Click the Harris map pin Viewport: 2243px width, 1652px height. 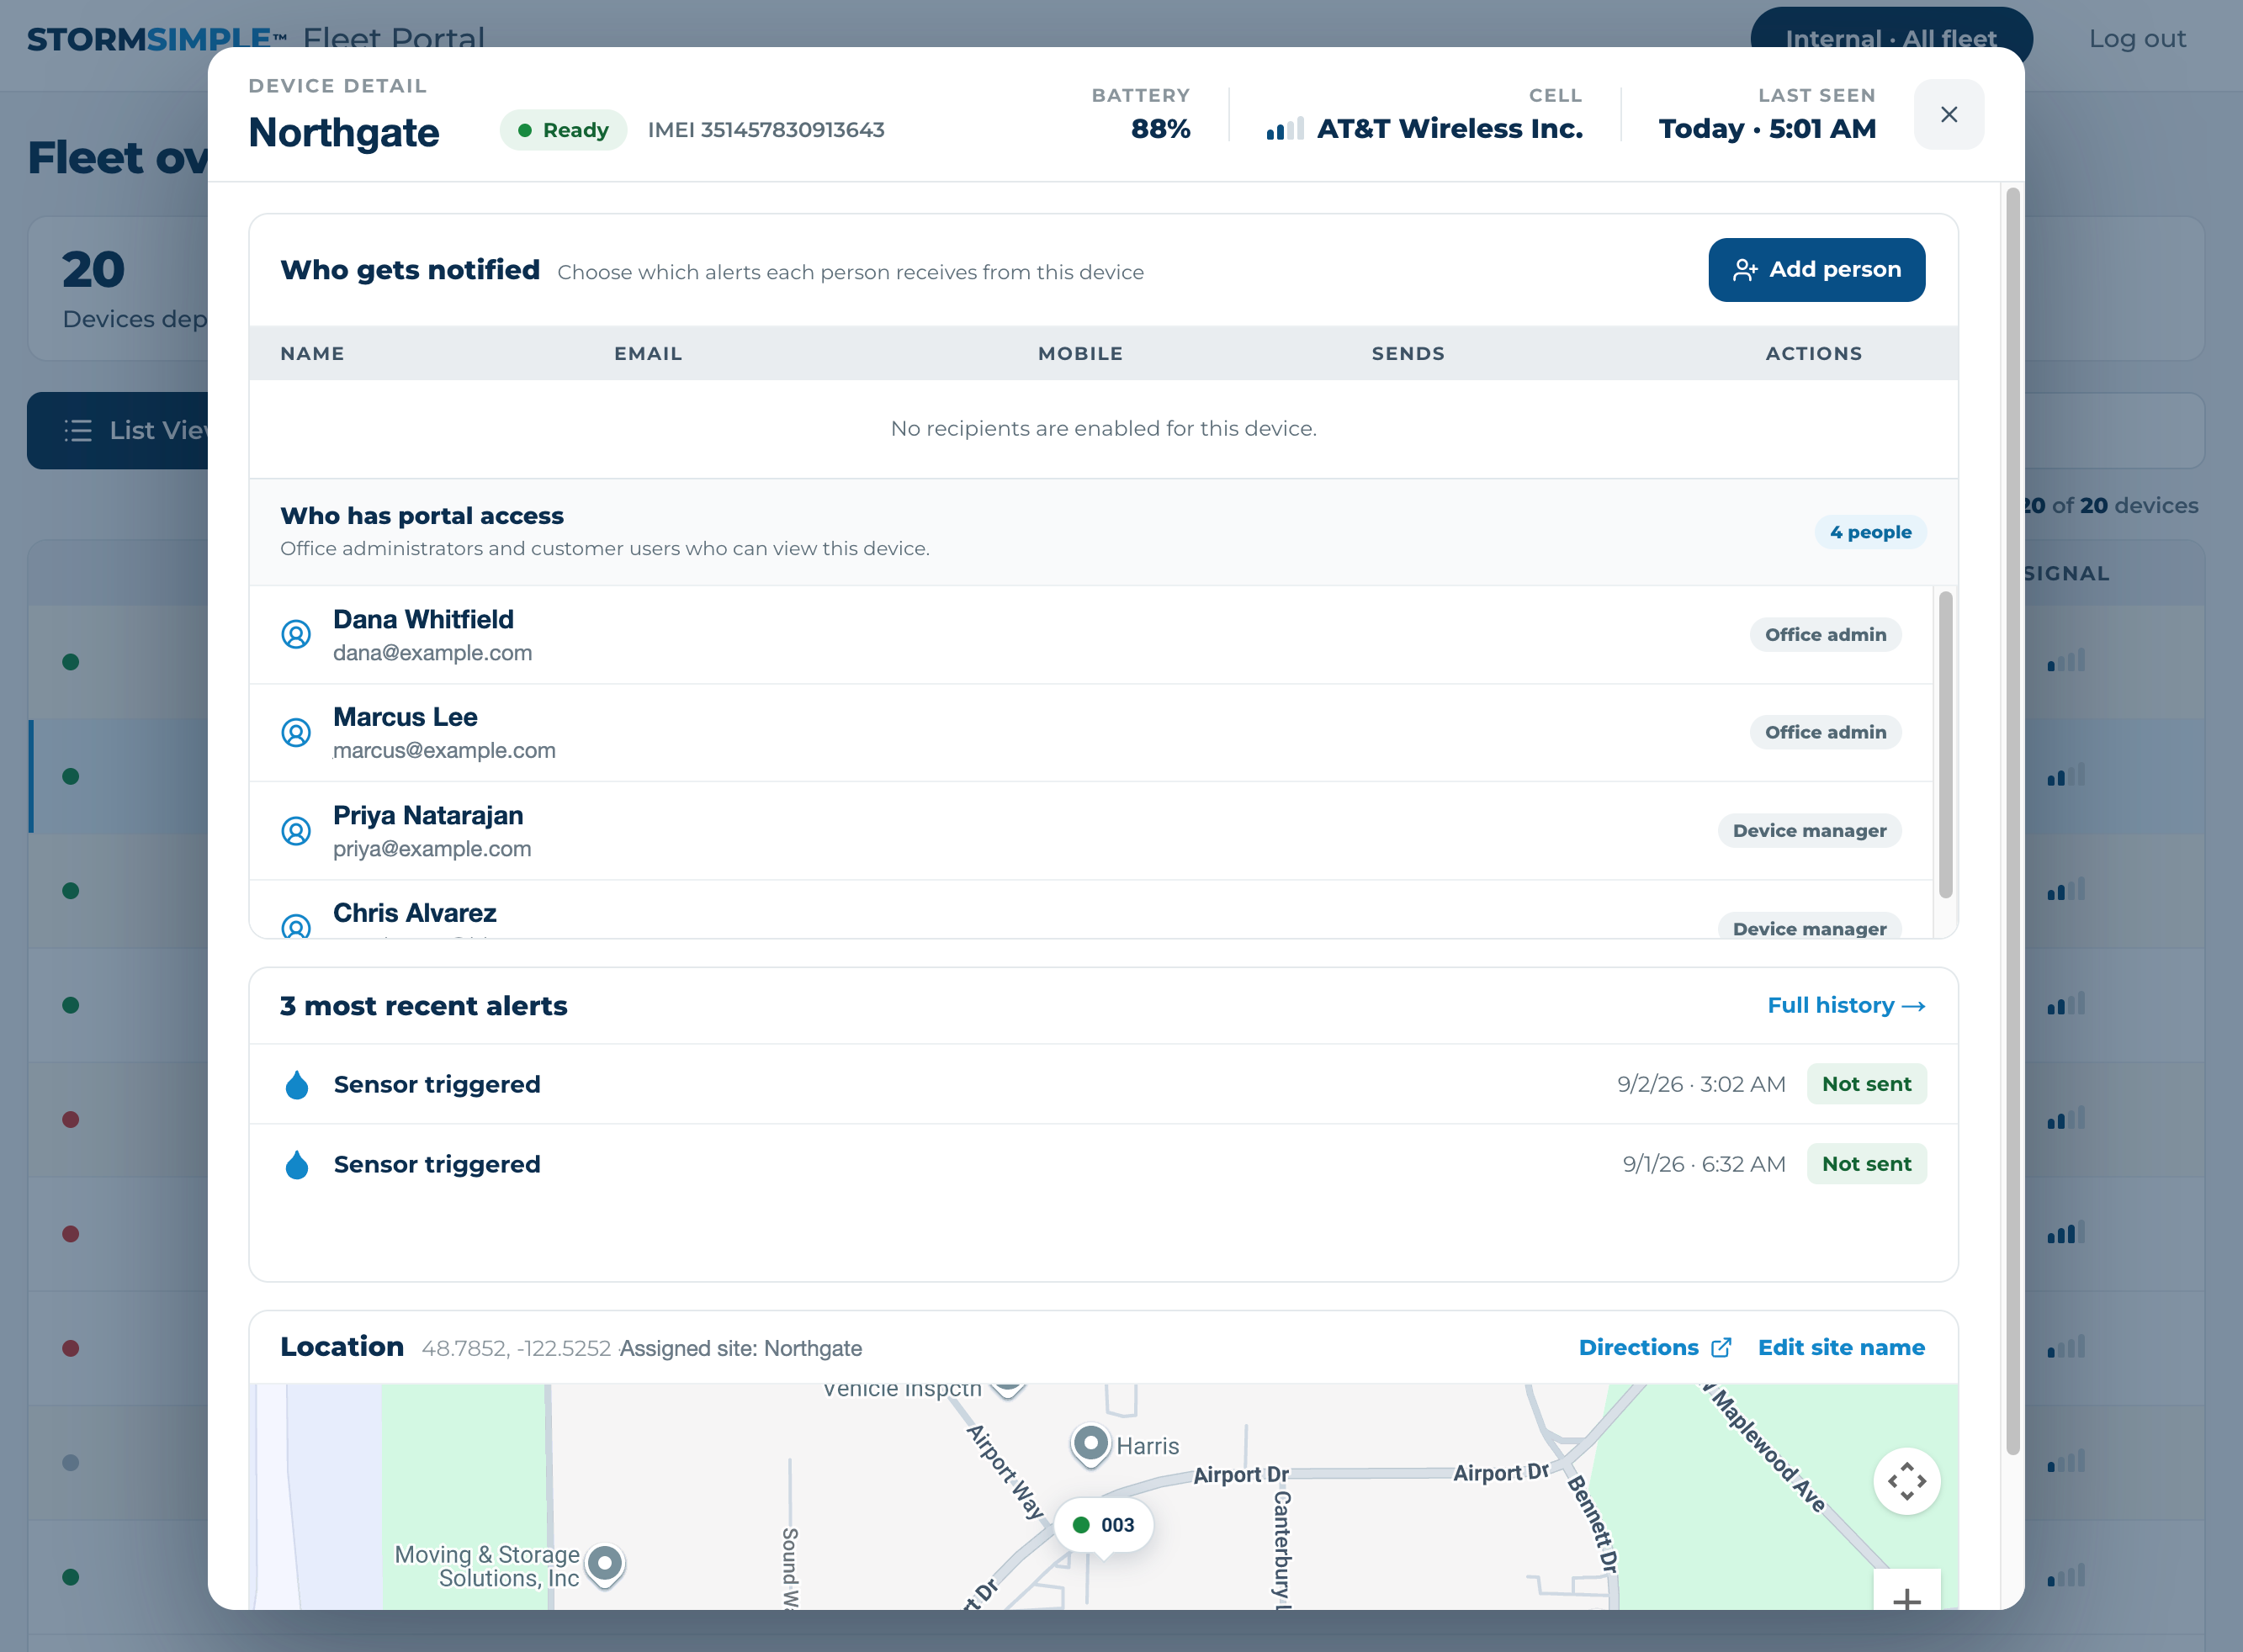(x=1090, y=1445)
